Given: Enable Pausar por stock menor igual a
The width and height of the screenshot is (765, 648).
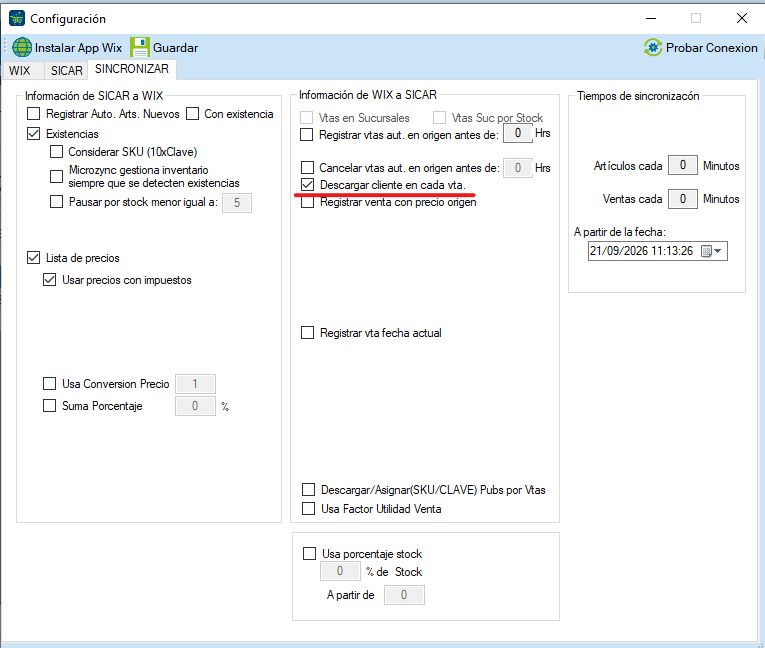Looking at the screenshot, I should click(57, 202).
